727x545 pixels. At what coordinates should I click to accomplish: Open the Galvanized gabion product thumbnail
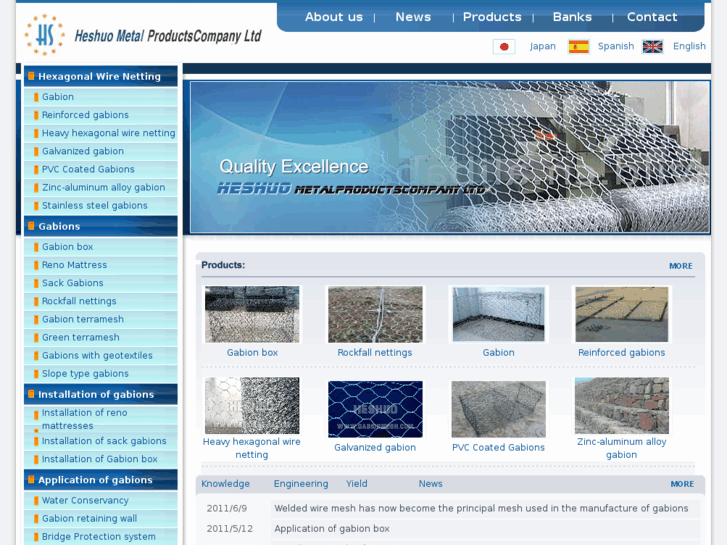pyautogui.click(x=375, y=409)
